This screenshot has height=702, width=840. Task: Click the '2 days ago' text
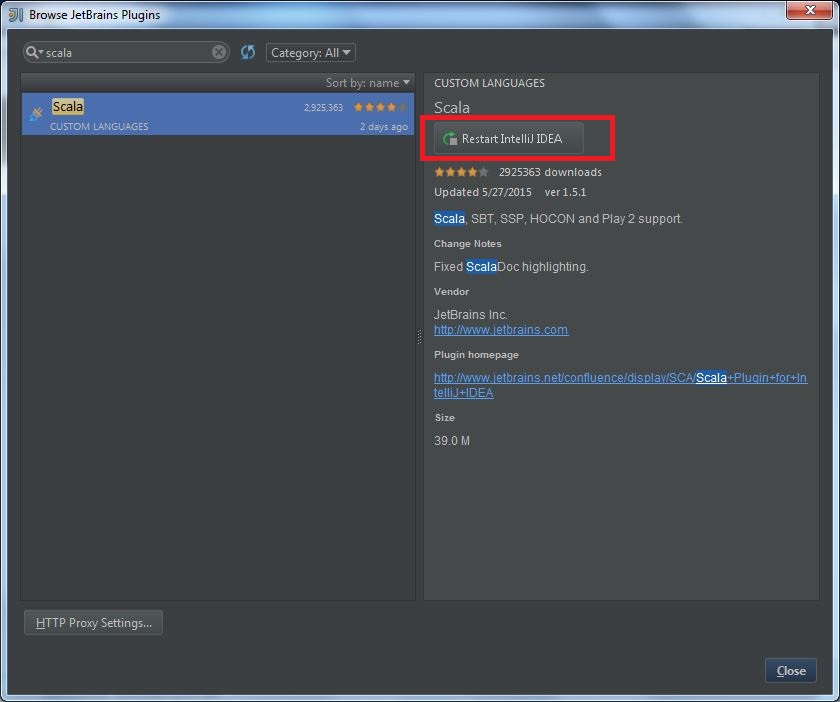[x=384, y=126]
